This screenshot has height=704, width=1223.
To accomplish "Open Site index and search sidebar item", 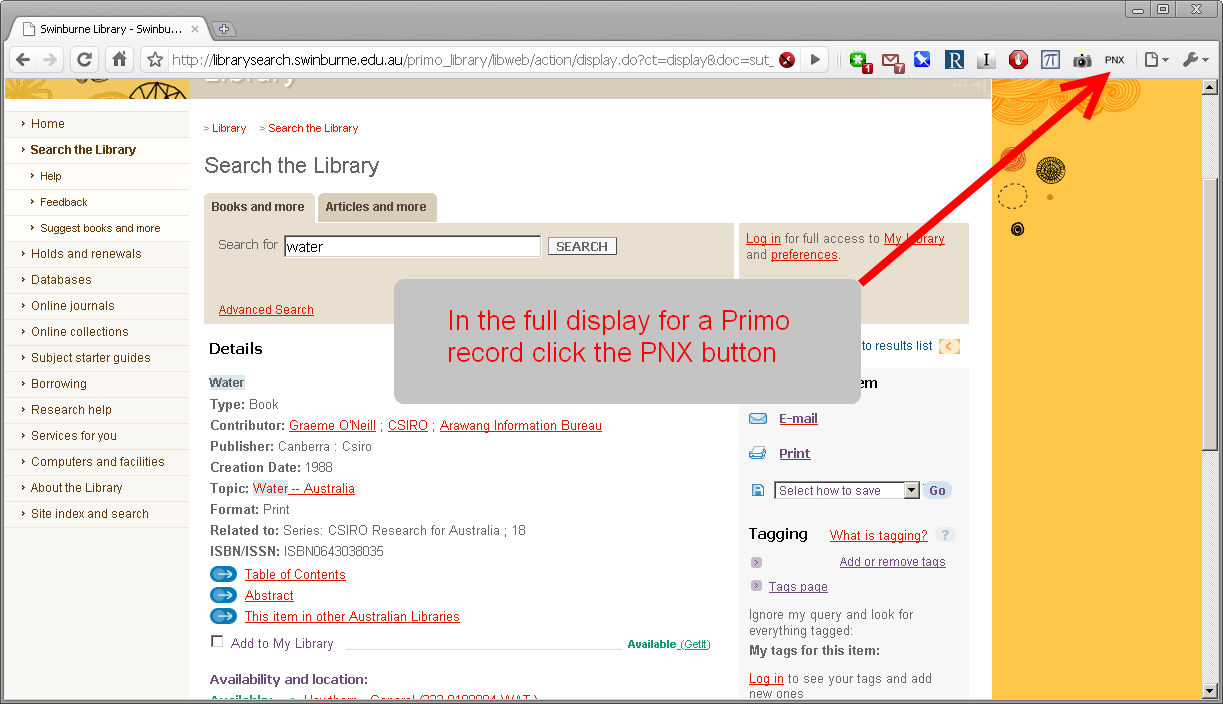I will point(90,514).
